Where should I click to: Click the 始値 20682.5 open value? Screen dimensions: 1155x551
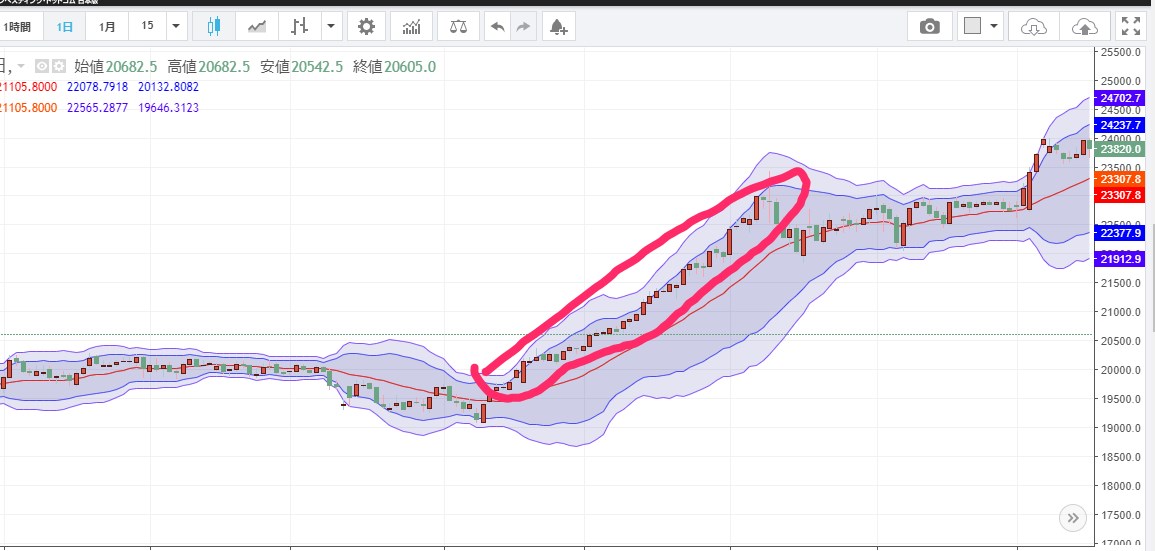pyautogui.click(x=116, y=67)
